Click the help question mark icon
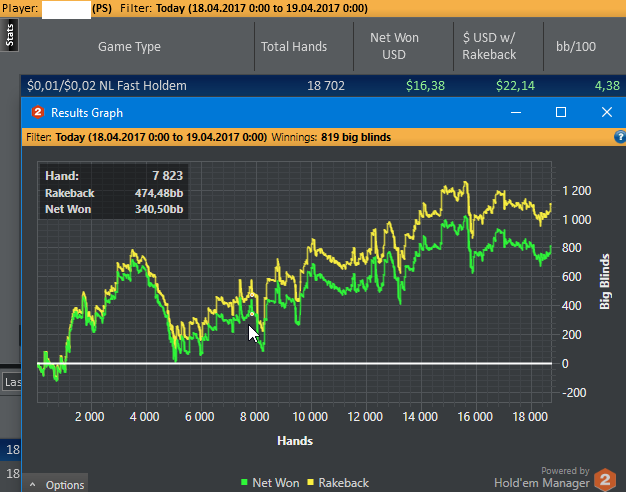Viewport: 626px width, 492px height. [x=620, y=137]
